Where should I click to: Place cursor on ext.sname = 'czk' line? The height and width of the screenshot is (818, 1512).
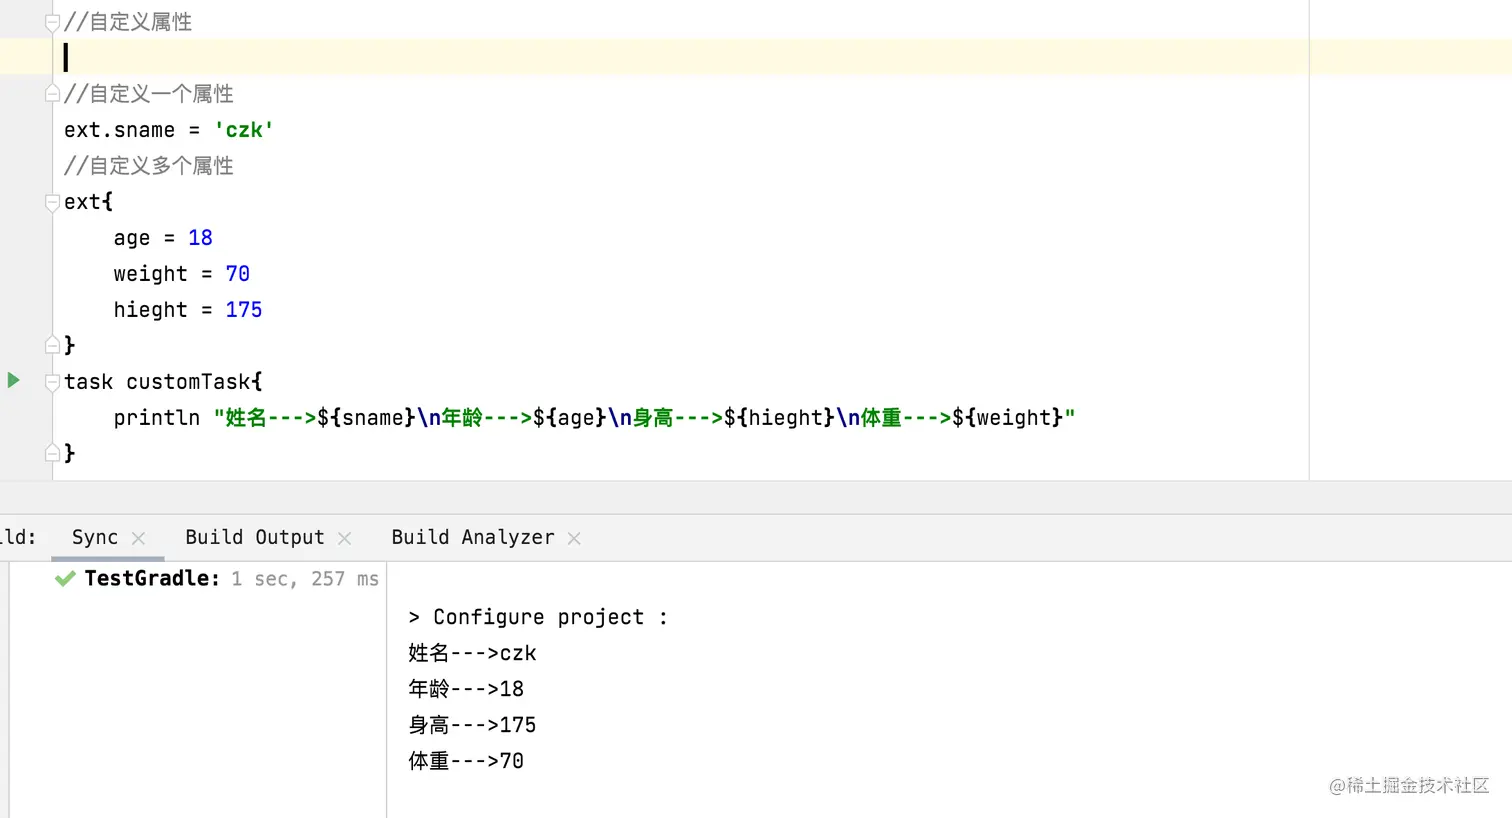tap(168, 130)
